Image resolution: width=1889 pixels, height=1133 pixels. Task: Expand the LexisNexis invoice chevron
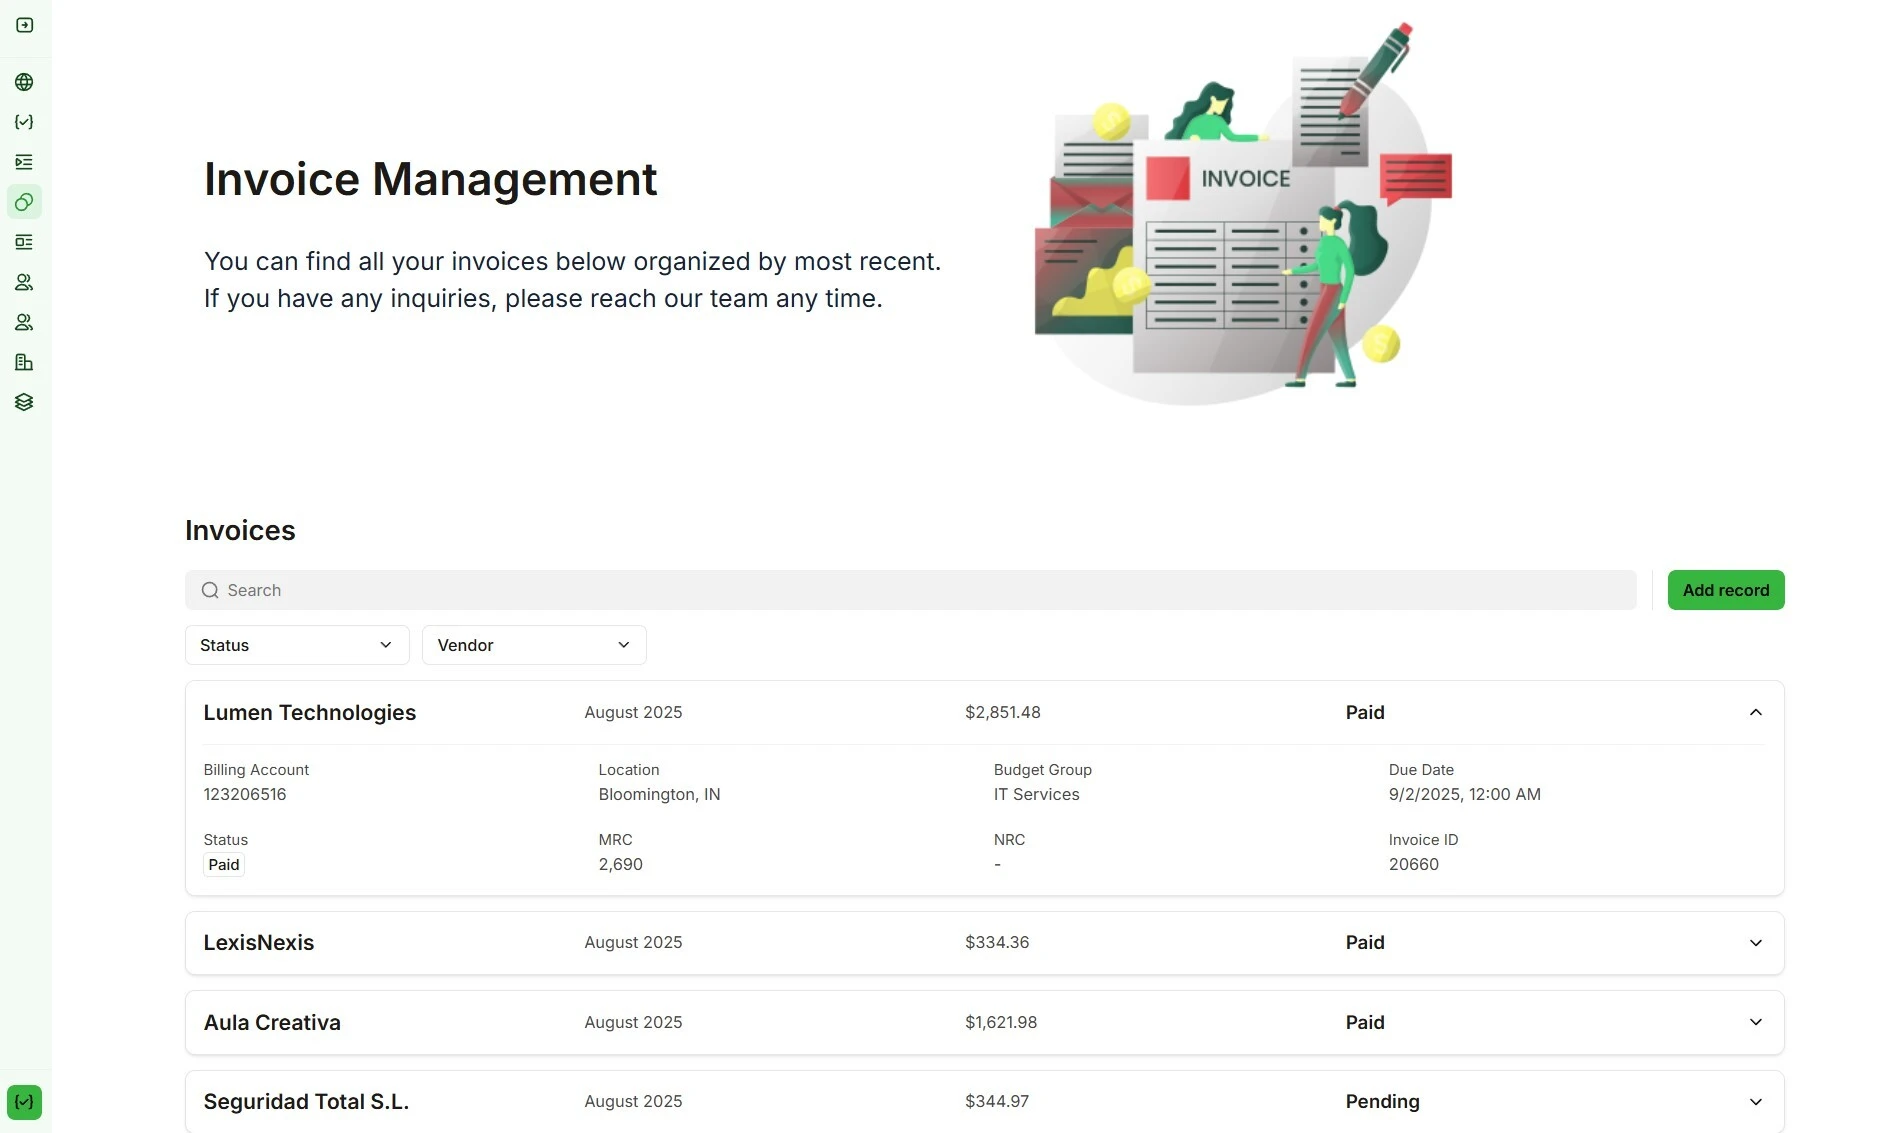[x=1755, y=943]
